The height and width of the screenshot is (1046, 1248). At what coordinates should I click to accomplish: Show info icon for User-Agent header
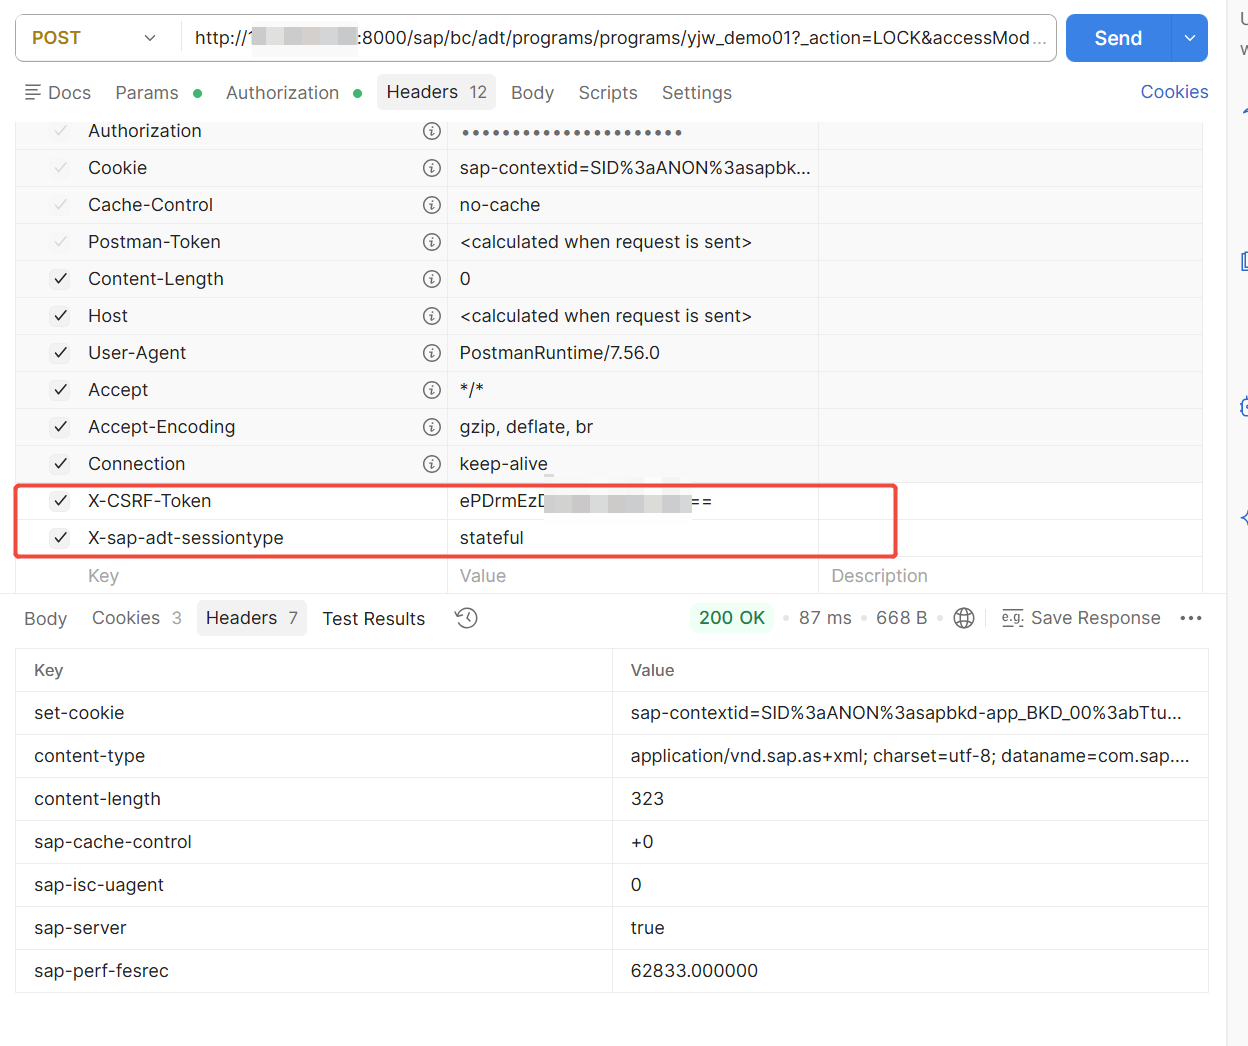click(x=432, y=353)
